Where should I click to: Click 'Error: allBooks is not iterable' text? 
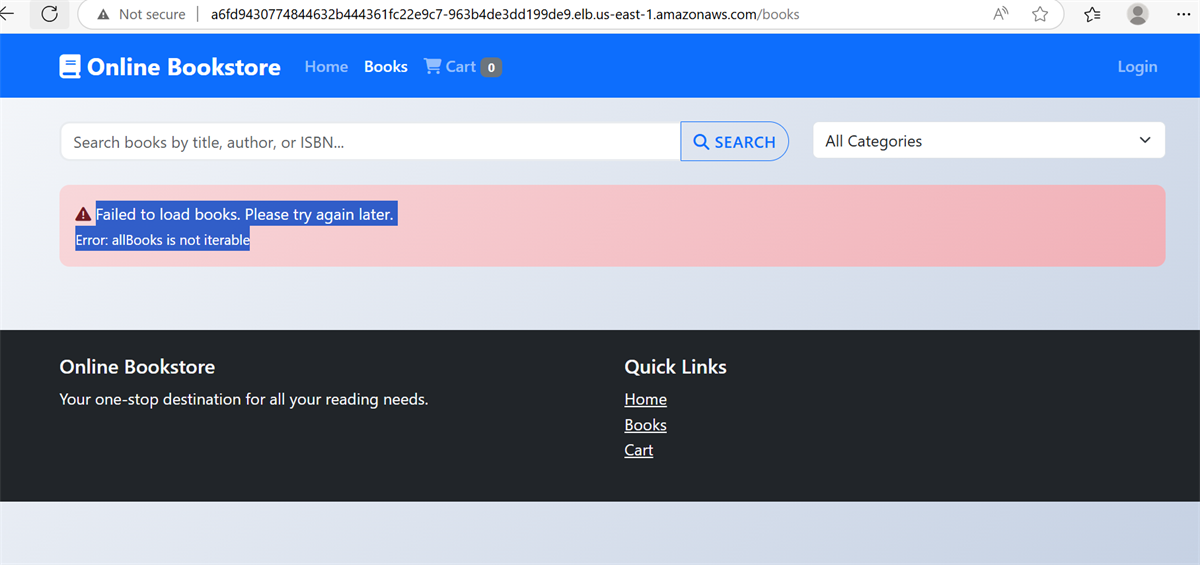click(162, 240)
